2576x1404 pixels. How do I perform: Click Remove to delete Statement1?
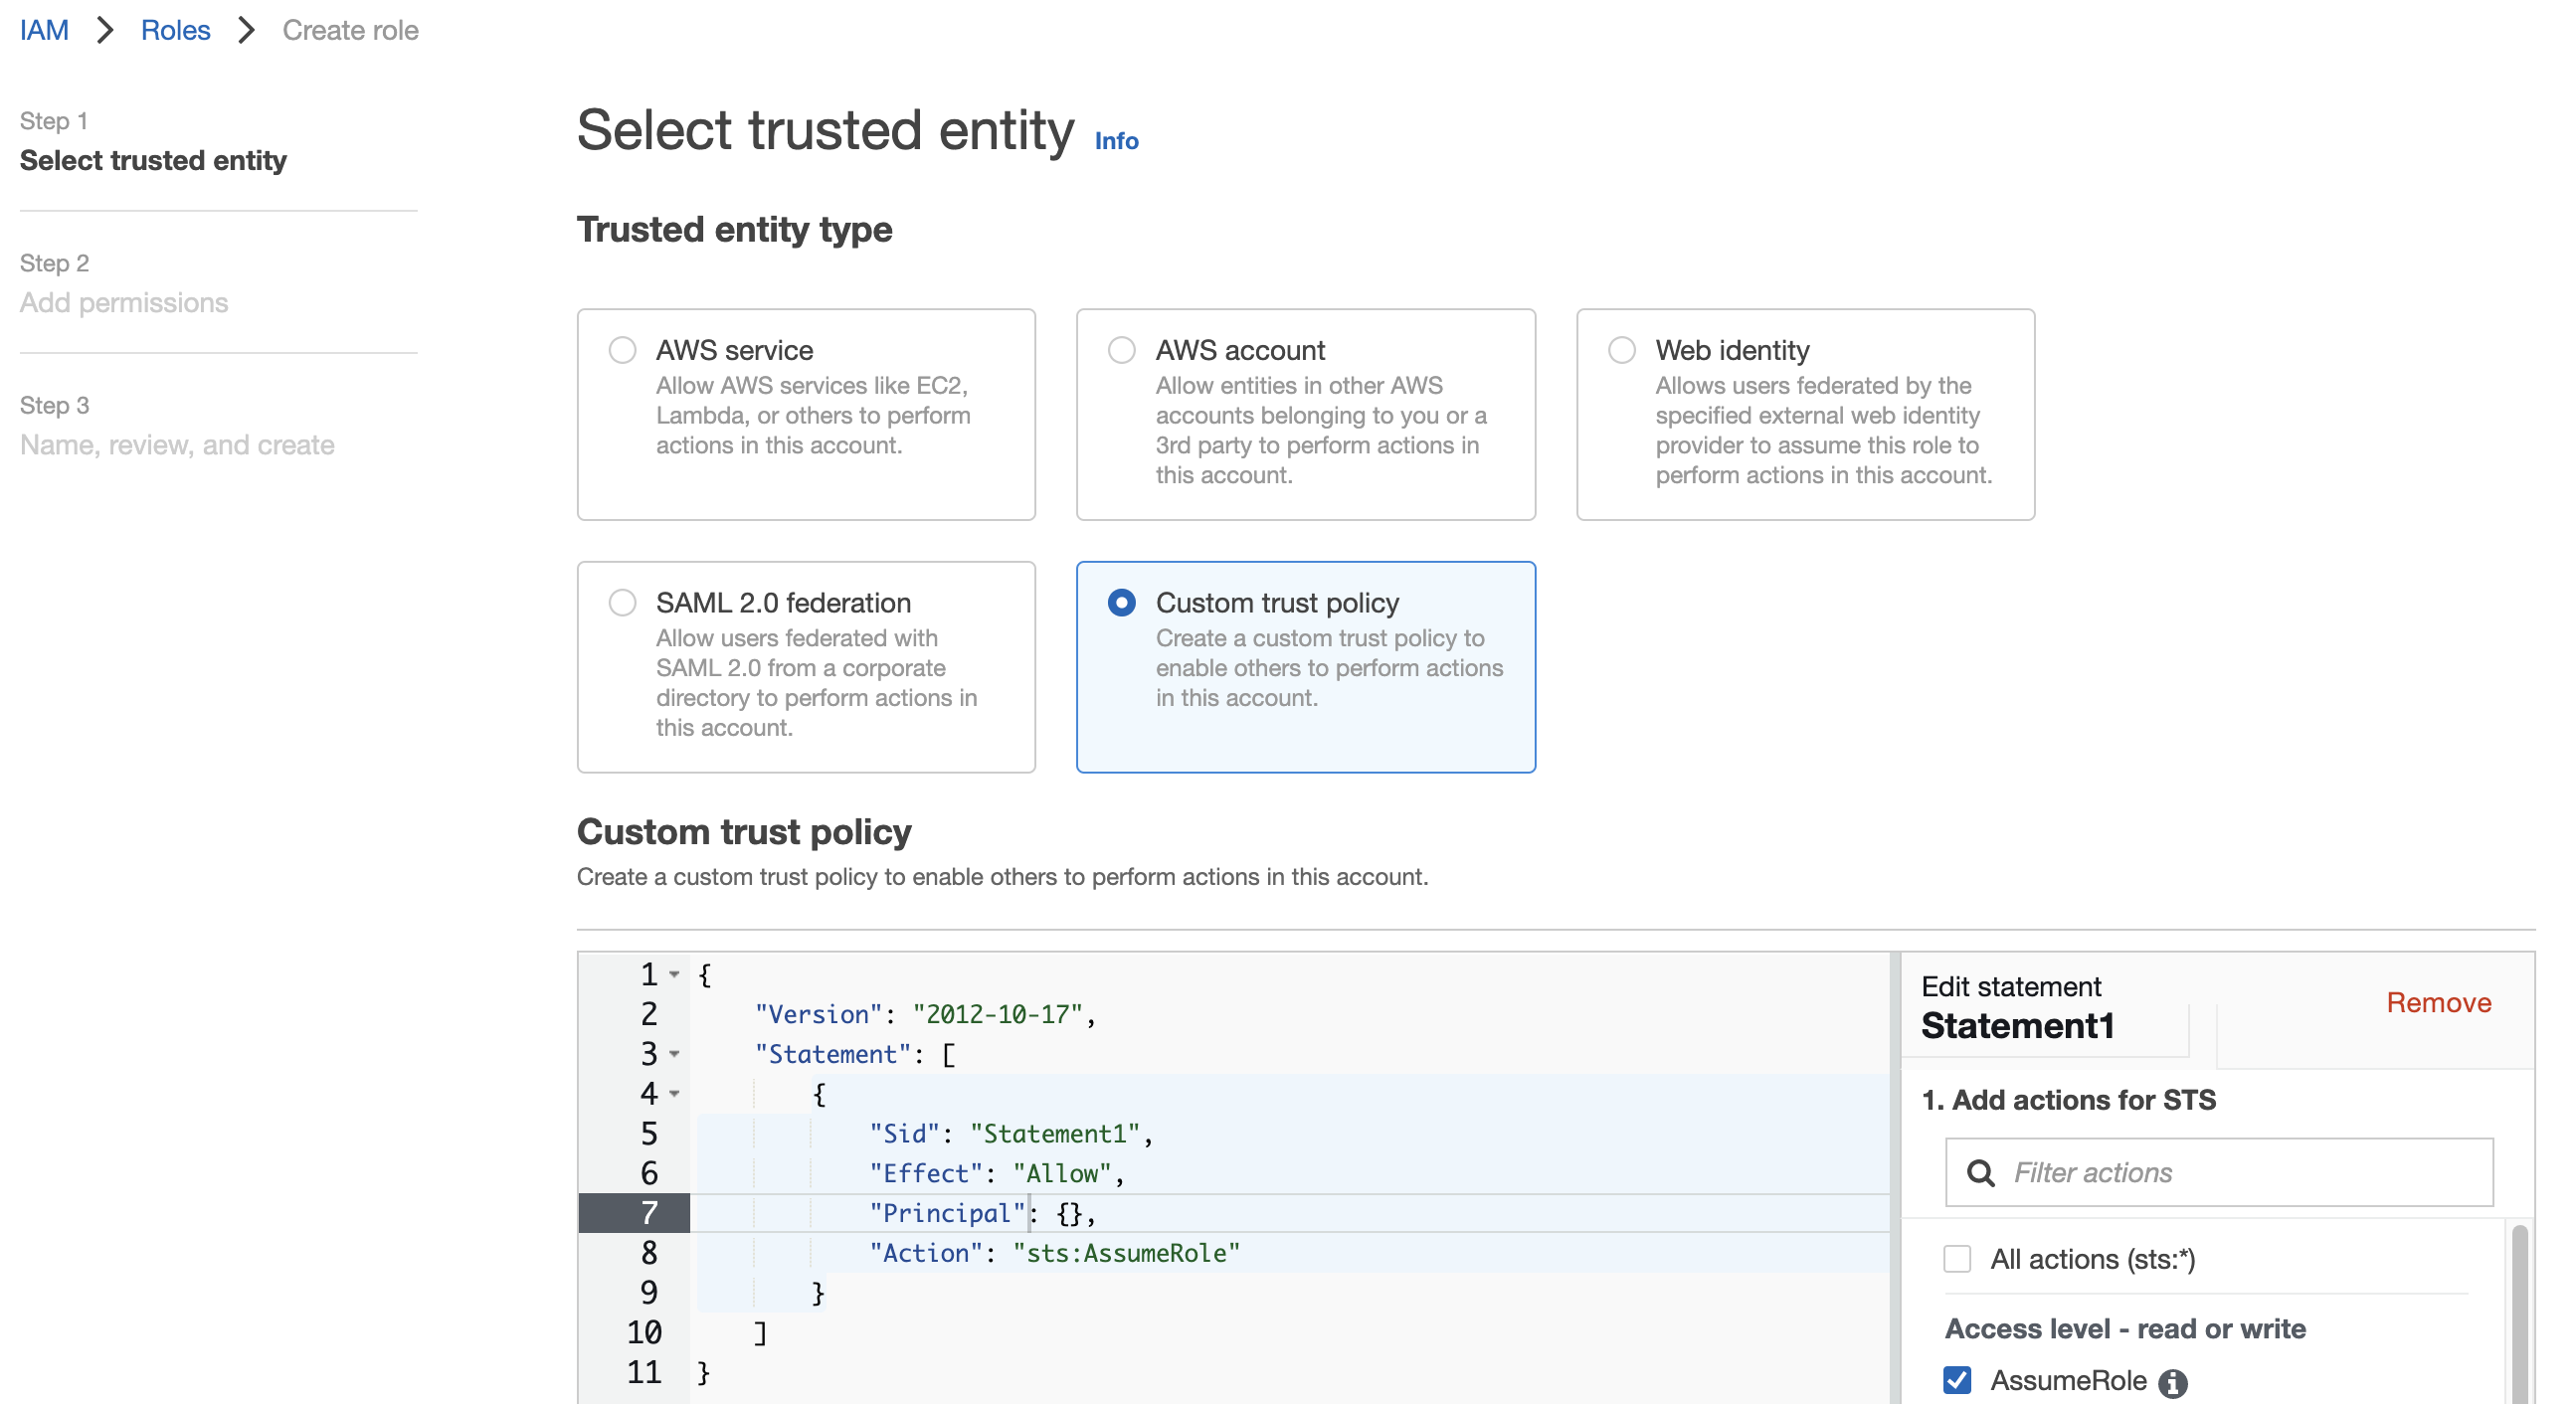(2437, 1003)
